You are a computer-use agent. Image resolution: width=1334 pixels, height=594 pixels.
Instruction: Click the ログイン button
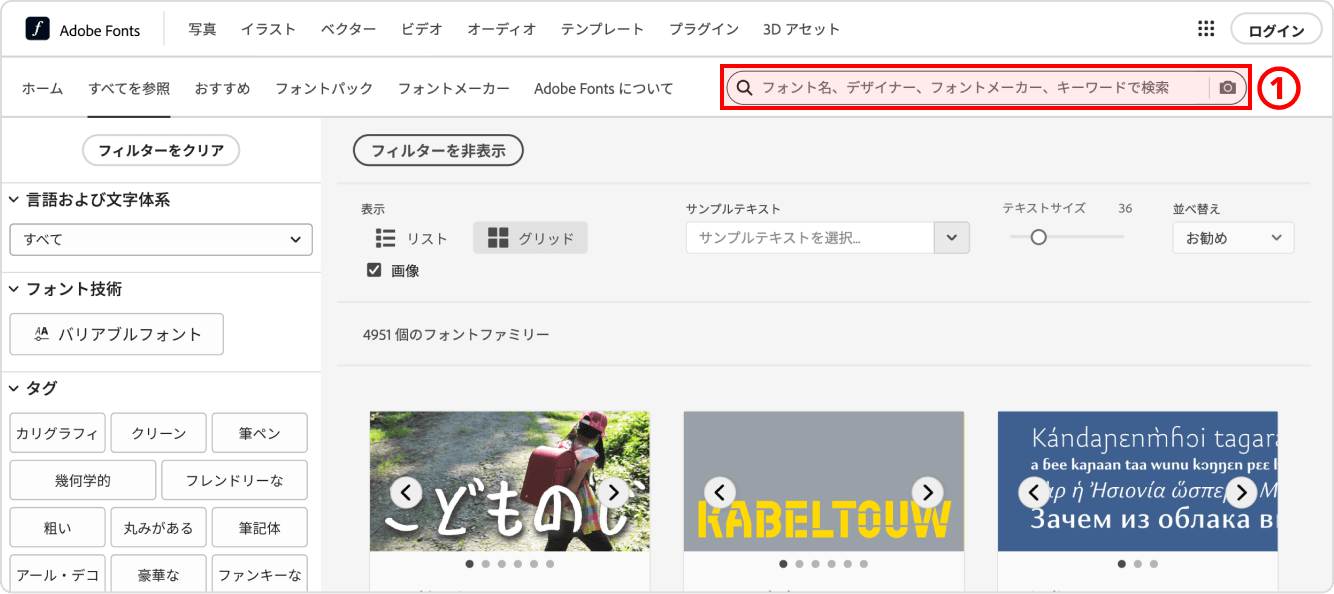tap(1277, 30)
